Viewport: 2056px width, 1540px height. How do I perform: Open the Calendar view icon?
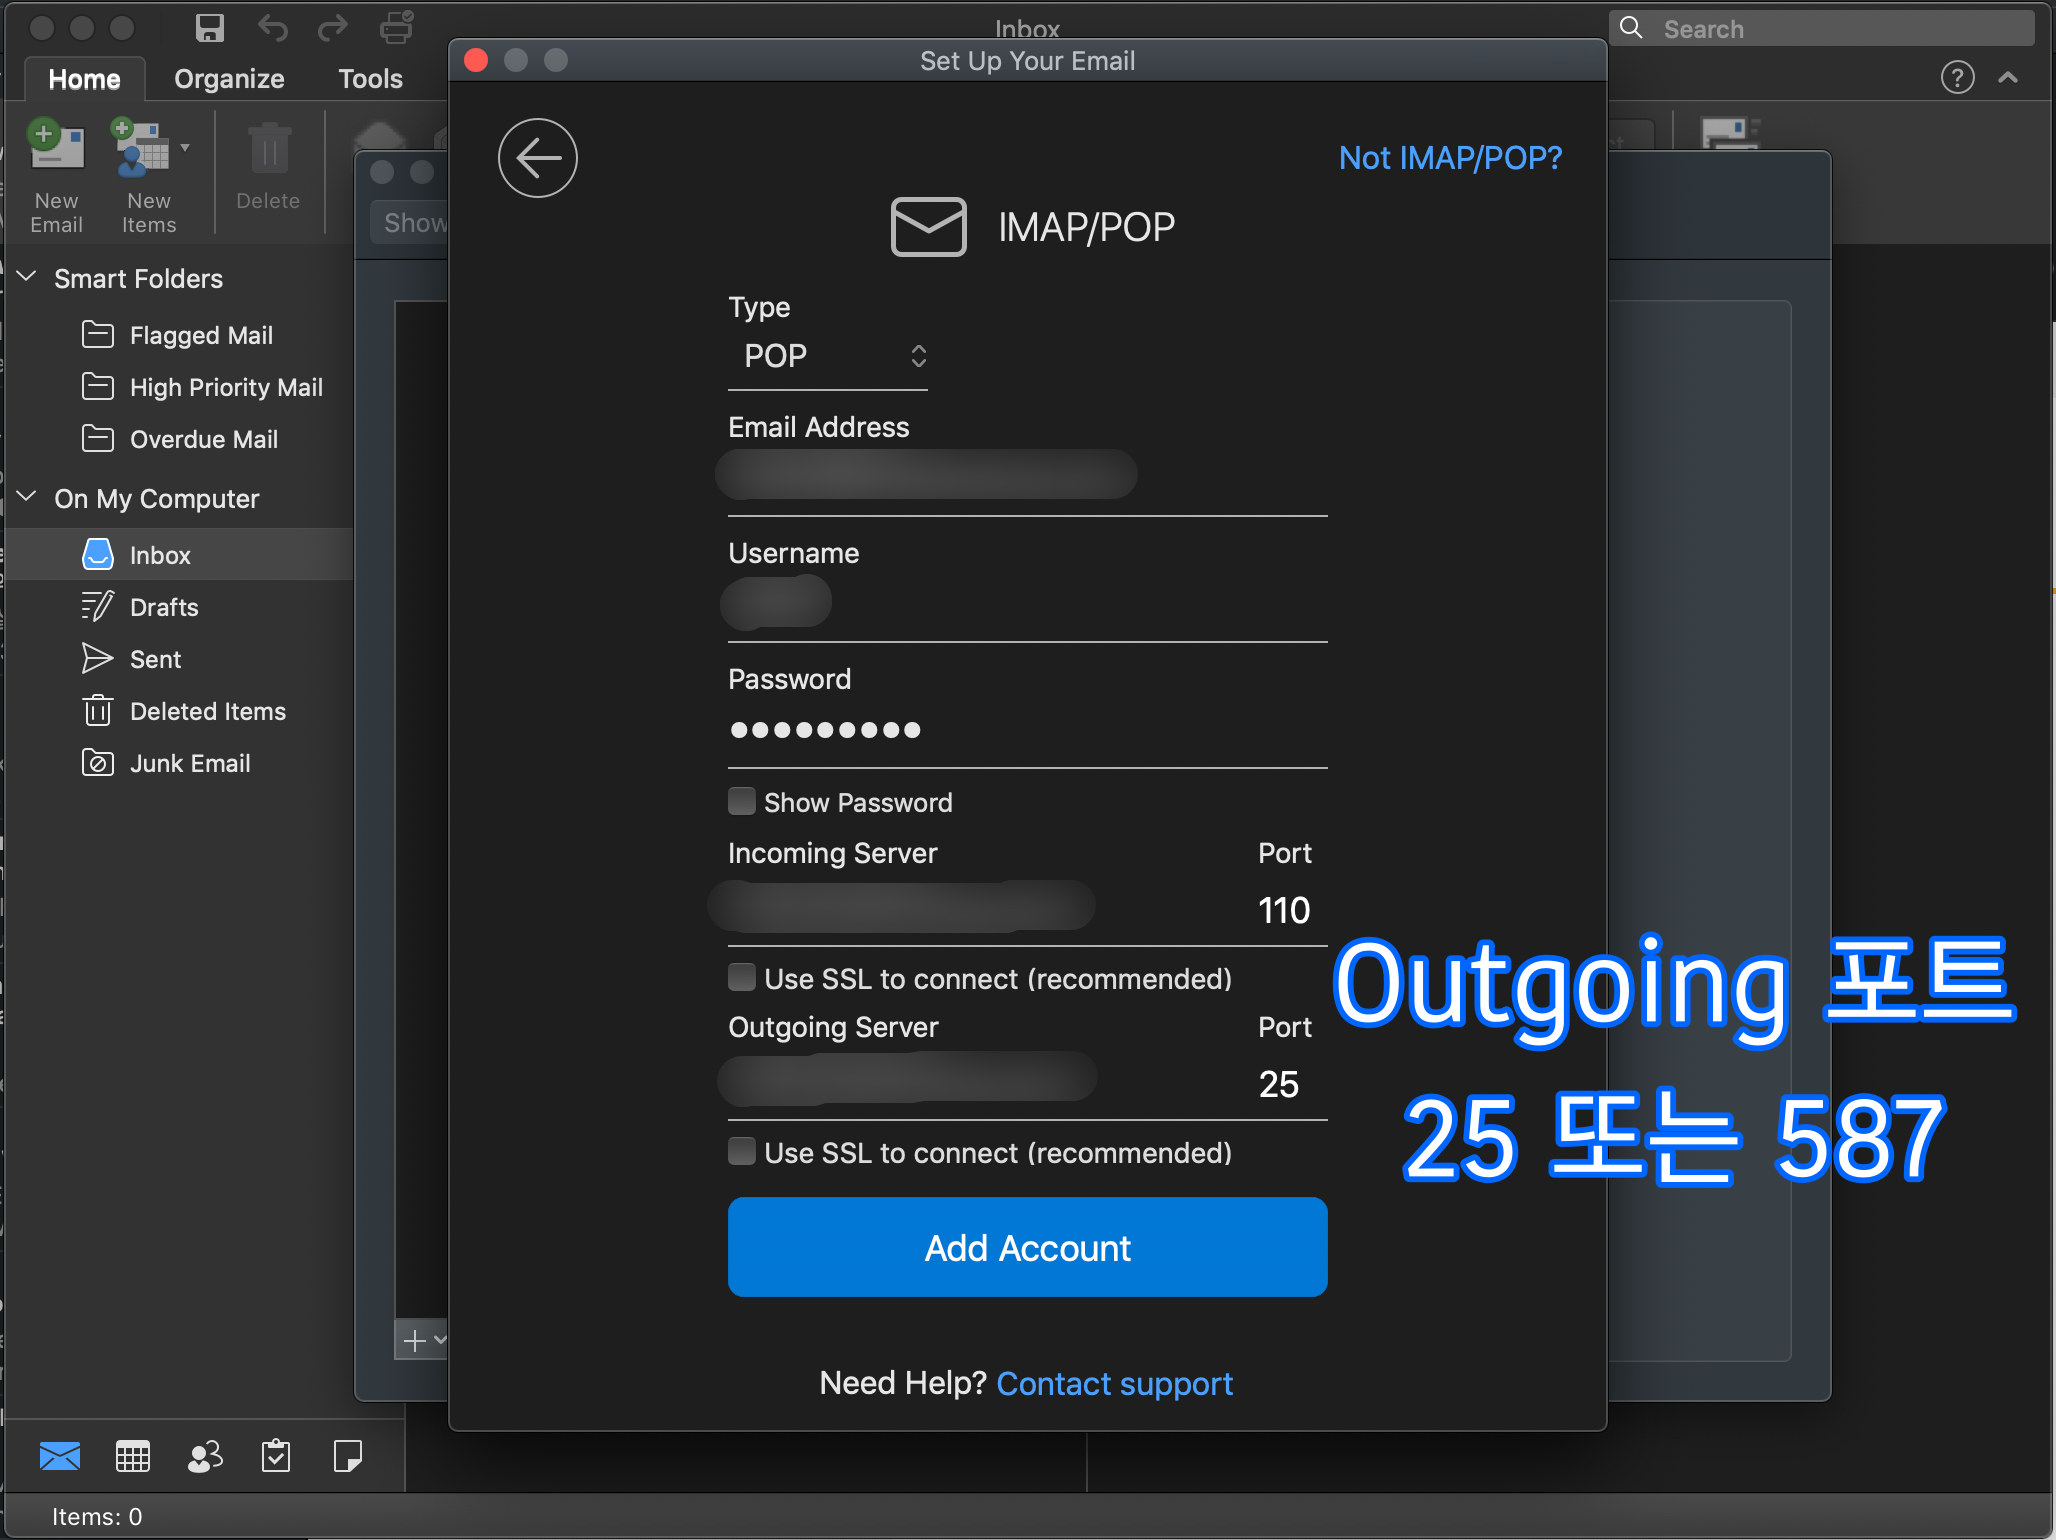(133, 1456)
